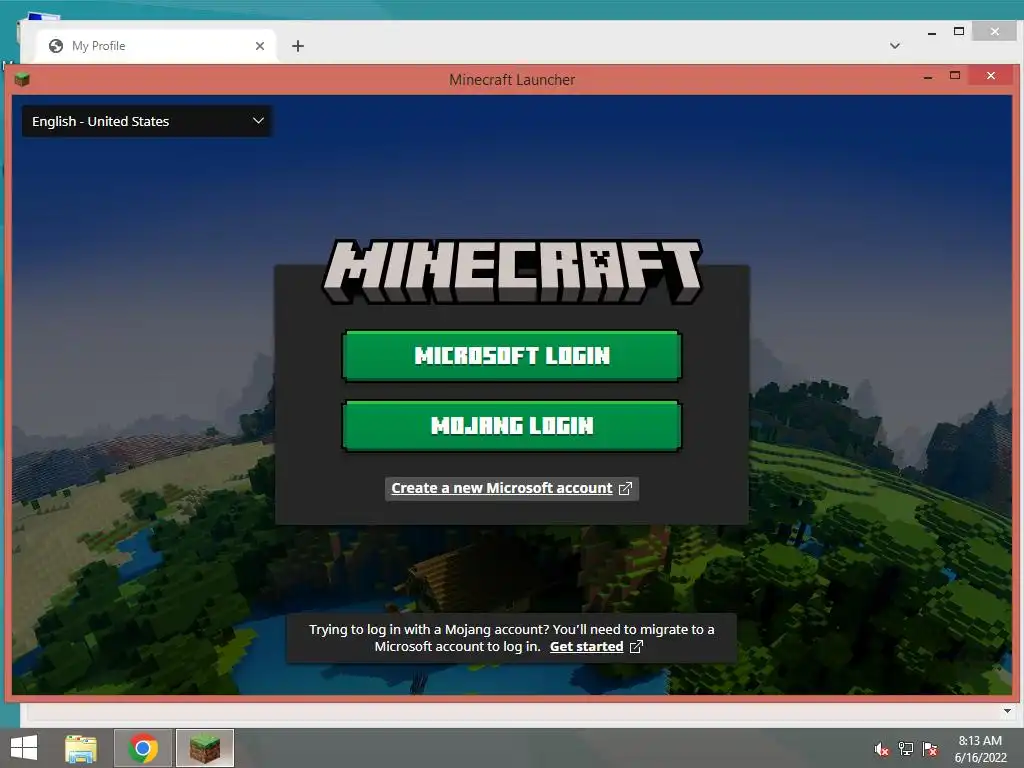
Task: Open the network status tray icon
Action: point(906,749)
